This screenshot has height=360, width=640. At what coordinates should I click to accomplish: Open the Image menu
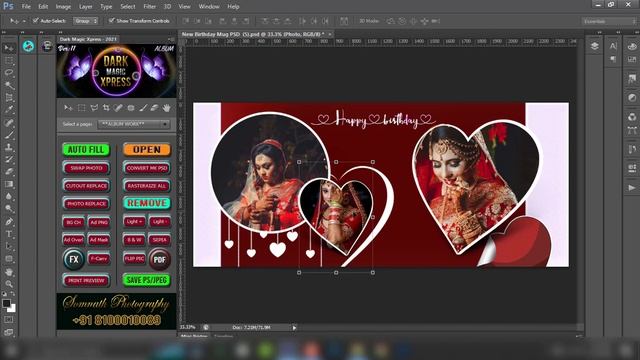[x=63, y=7]
